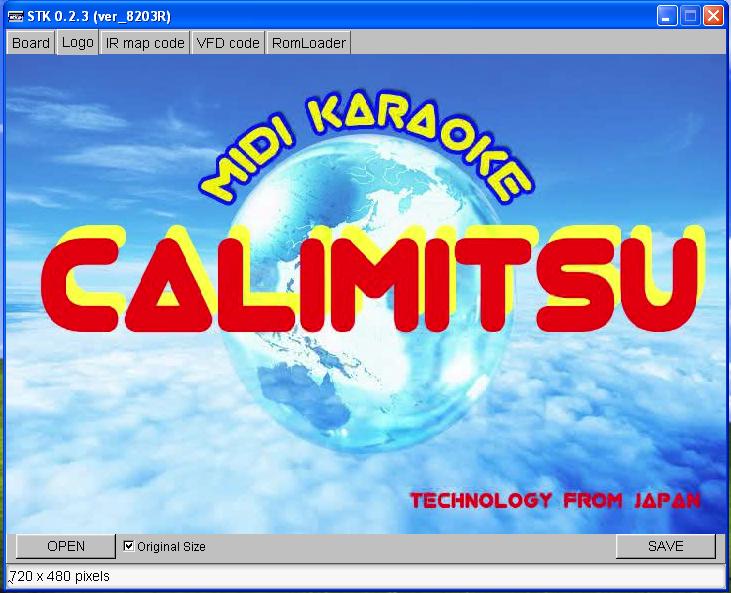This screenshot has height=593, width=731.
Task: Switch to the Board tab
Action: coord(31,43)
